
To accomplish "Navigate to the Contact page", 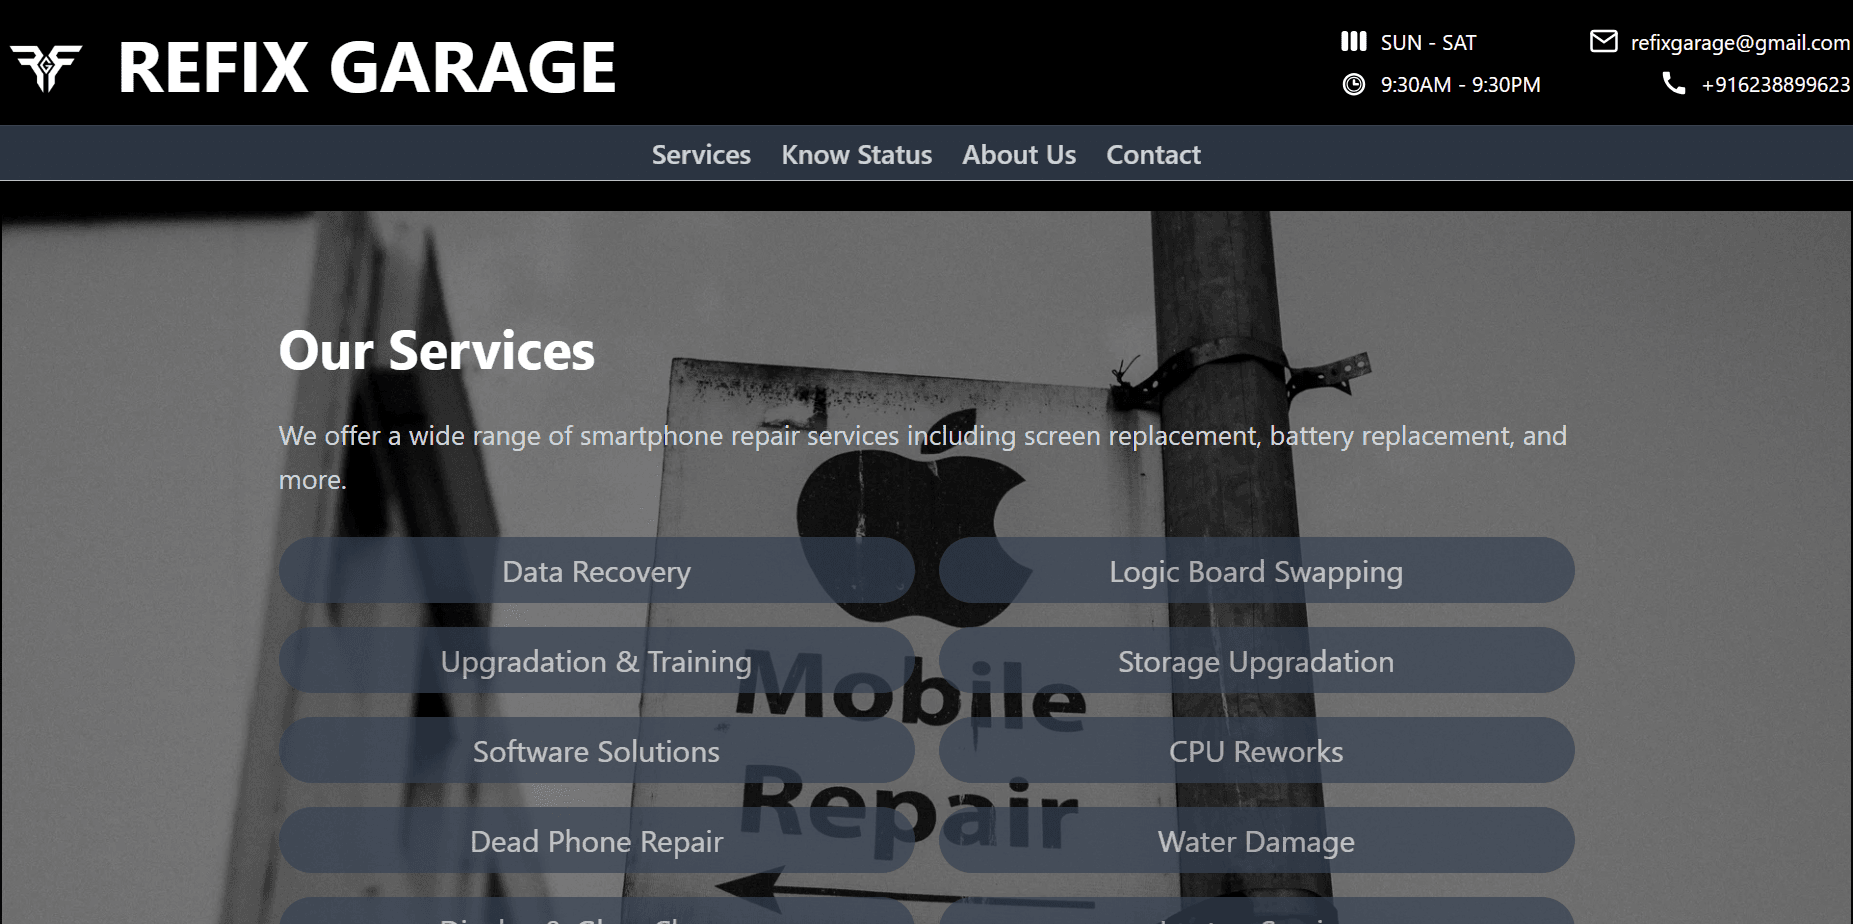I will point(1153,155).
